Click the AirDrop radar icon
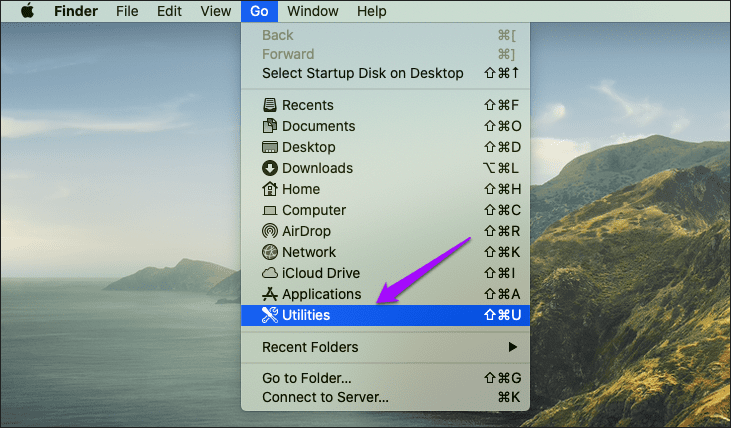 pyautogui.click(x=269, y=231)
